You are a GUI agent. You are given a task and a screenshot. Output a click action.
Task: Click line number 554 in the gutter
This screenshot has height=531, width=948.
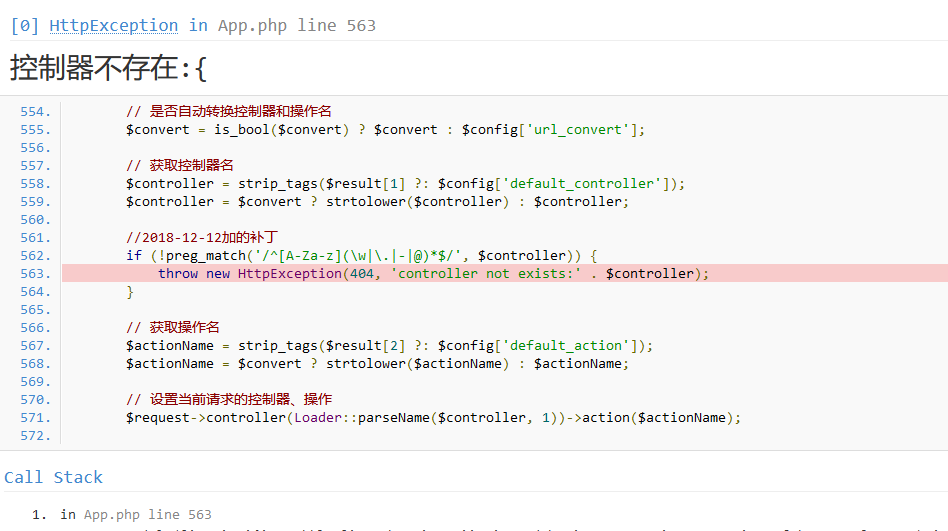(35, 112)
